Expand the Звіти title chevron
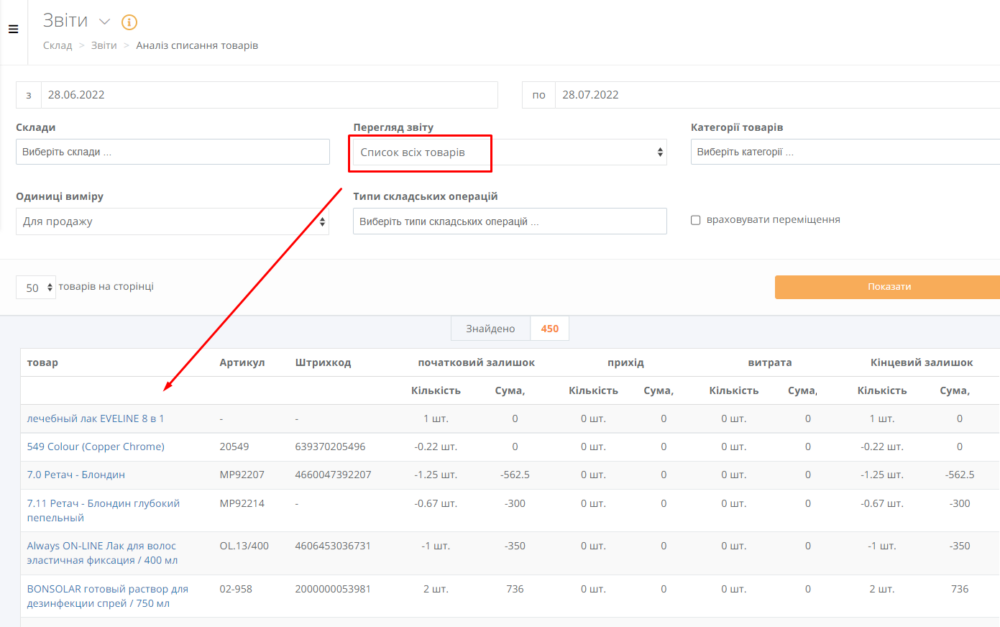1000x627 pixels. (105, 22)
